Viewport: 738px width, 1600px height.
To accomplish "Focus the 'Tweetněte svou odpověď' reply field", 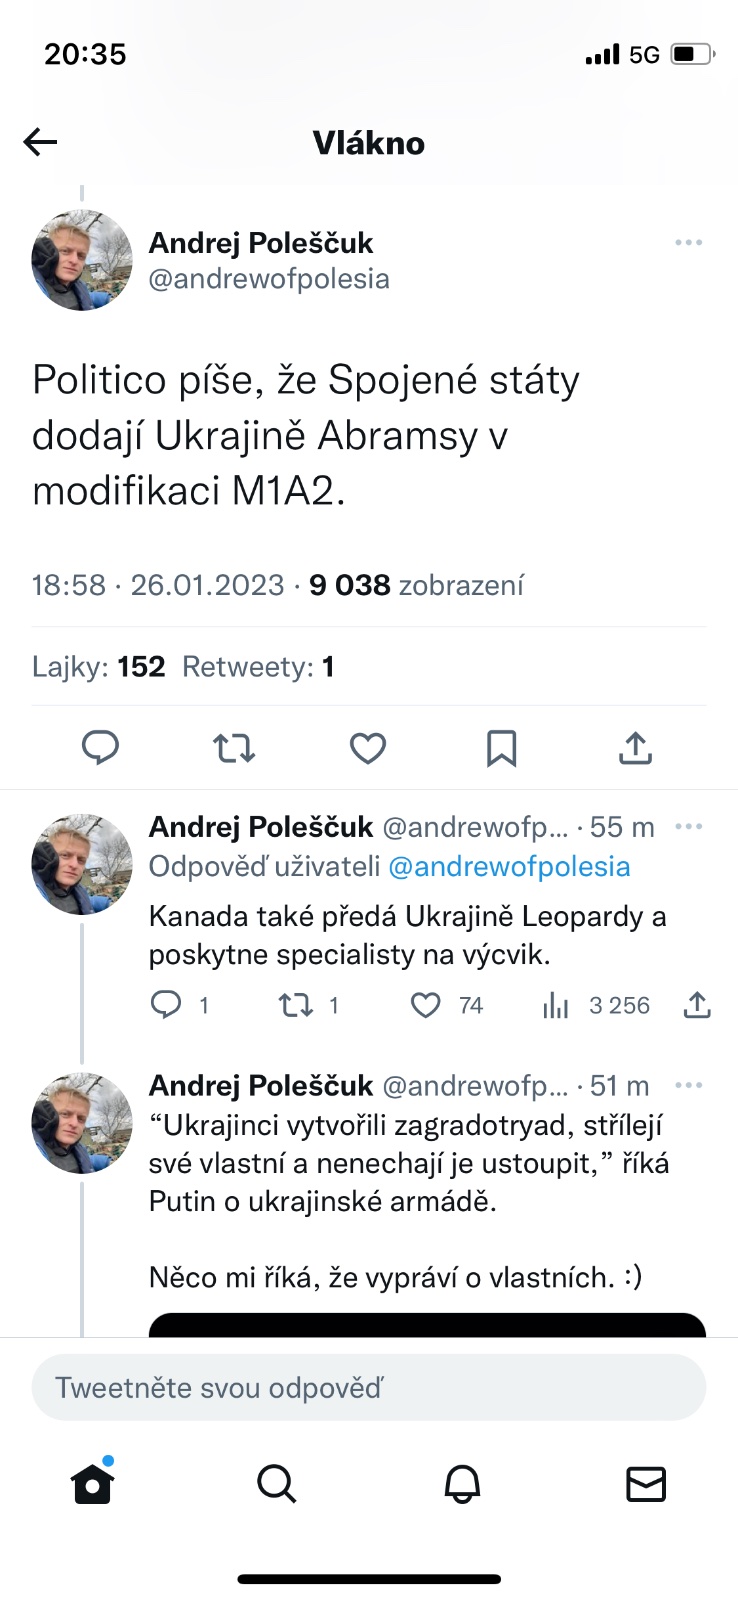I will point(369,1387).
